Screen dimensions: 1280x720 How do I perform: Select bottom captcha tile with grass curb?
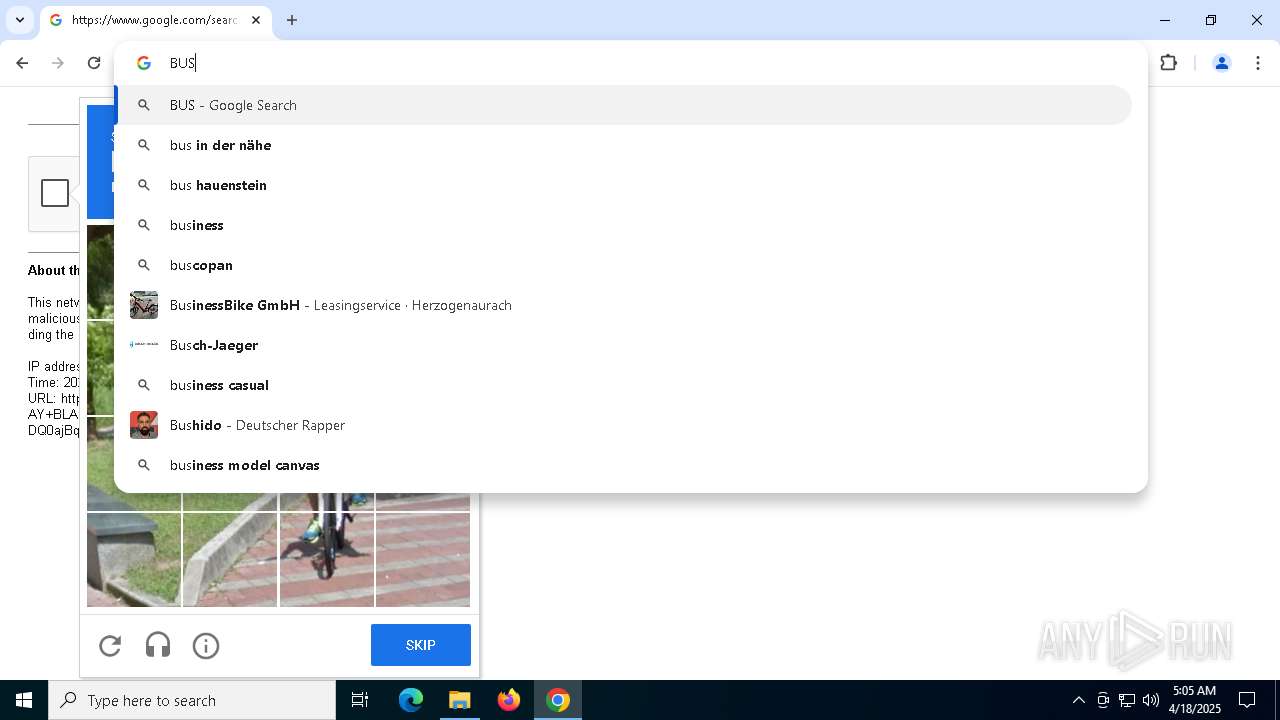[230, 560]
